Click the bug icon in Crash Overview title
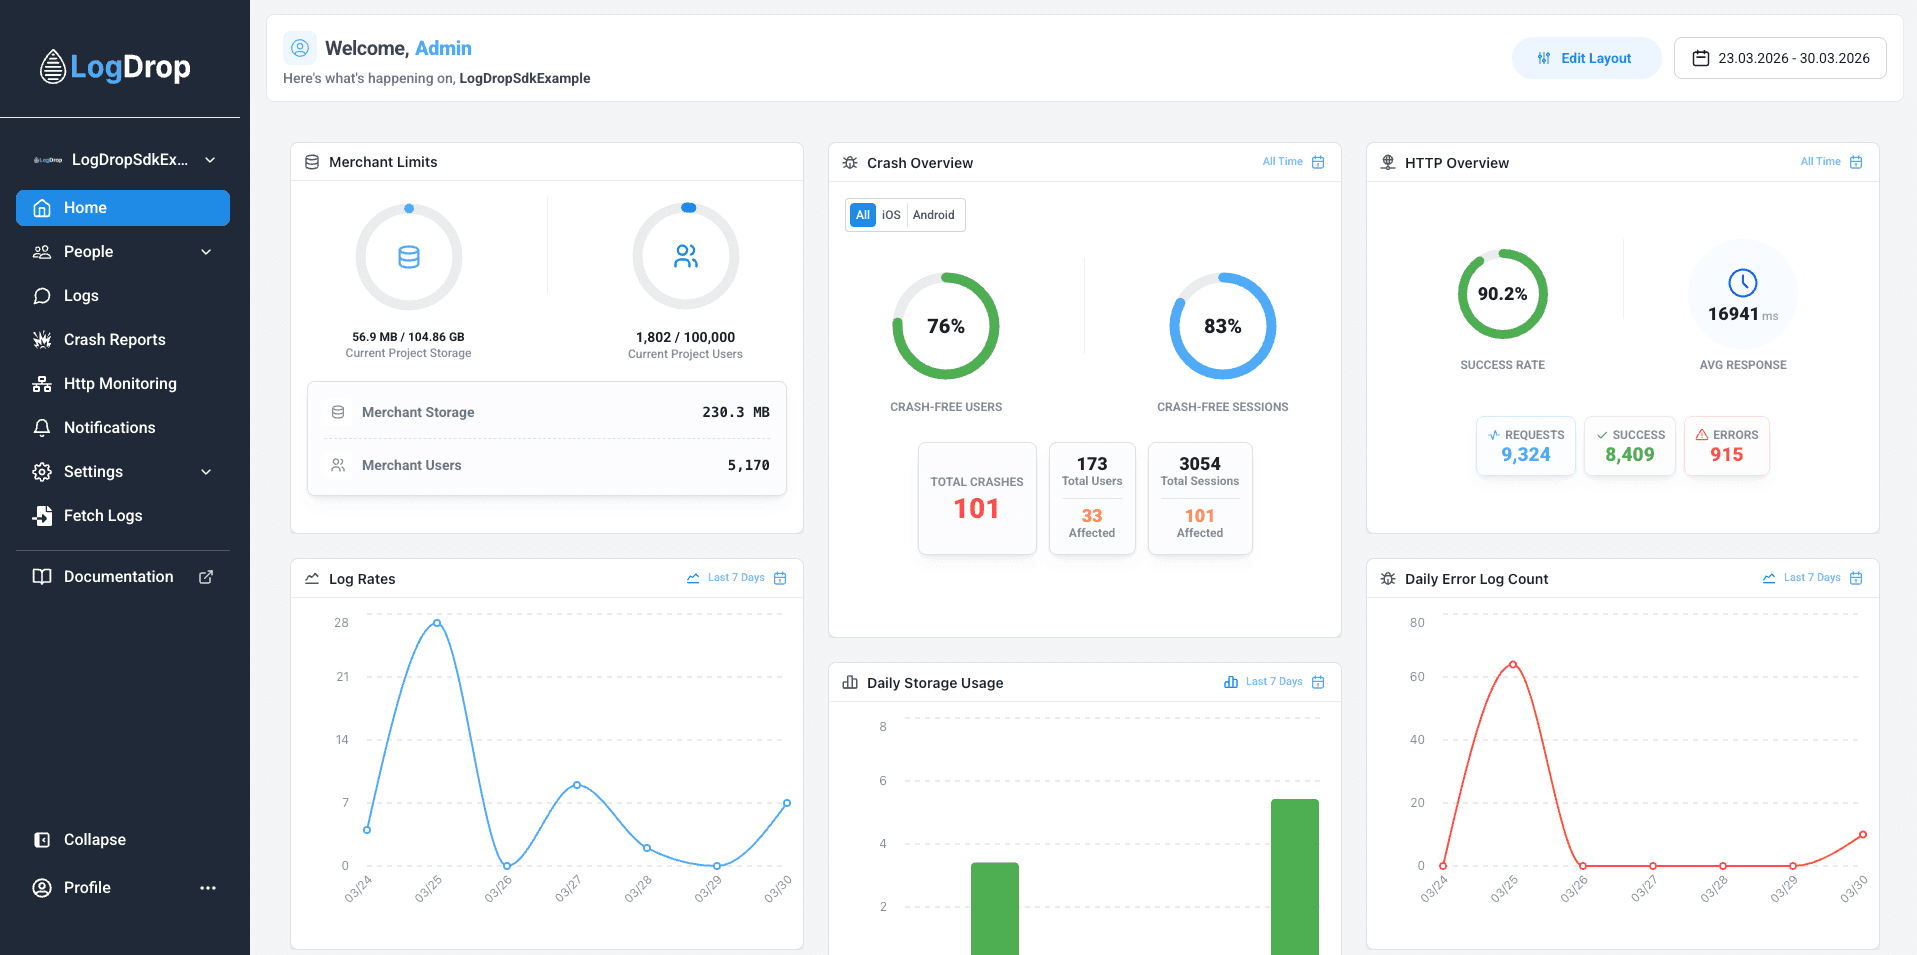The width and height of the screenshot is (1917, 955). coord(850,162)
